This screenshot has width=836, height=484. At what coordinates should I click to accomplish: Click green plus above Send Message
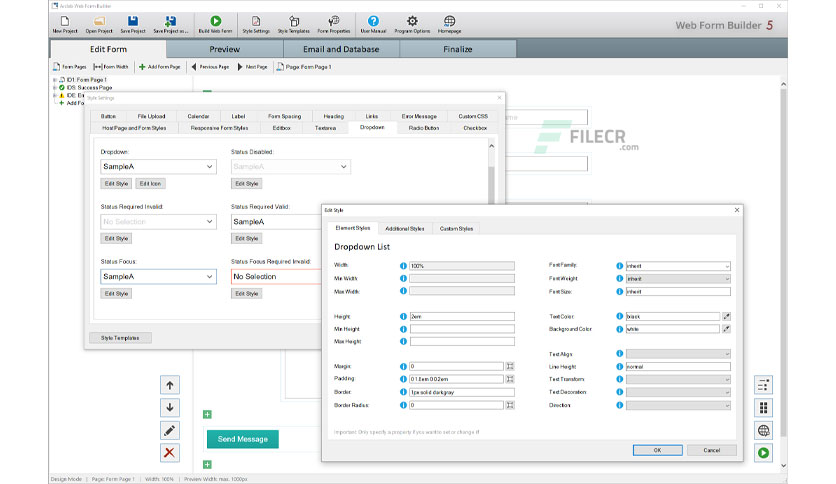[207, 414]
